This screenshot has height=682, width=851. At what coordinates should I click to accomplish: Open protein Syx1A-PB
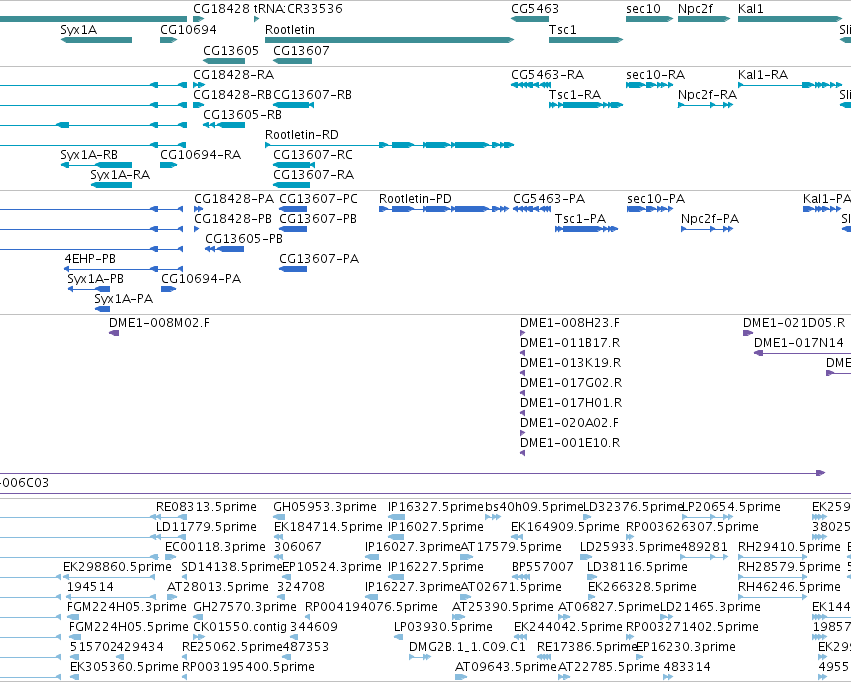96,279
